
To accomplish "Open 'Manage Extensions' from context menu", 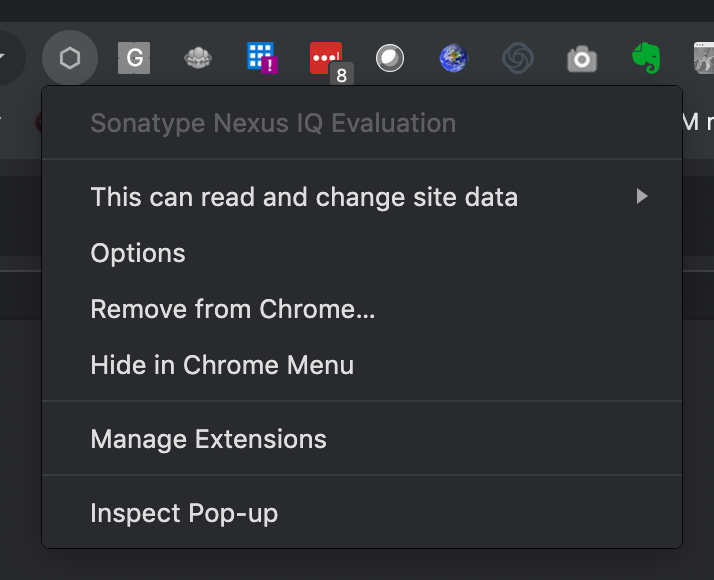I will point(362,439).
